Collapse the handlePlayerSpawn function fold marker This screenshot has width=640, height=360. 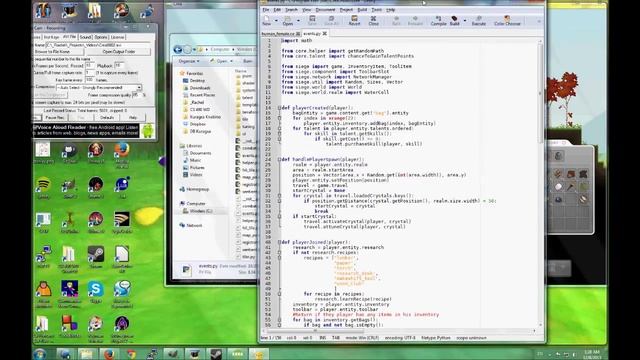pyautogui.click(x=279, y=159)
